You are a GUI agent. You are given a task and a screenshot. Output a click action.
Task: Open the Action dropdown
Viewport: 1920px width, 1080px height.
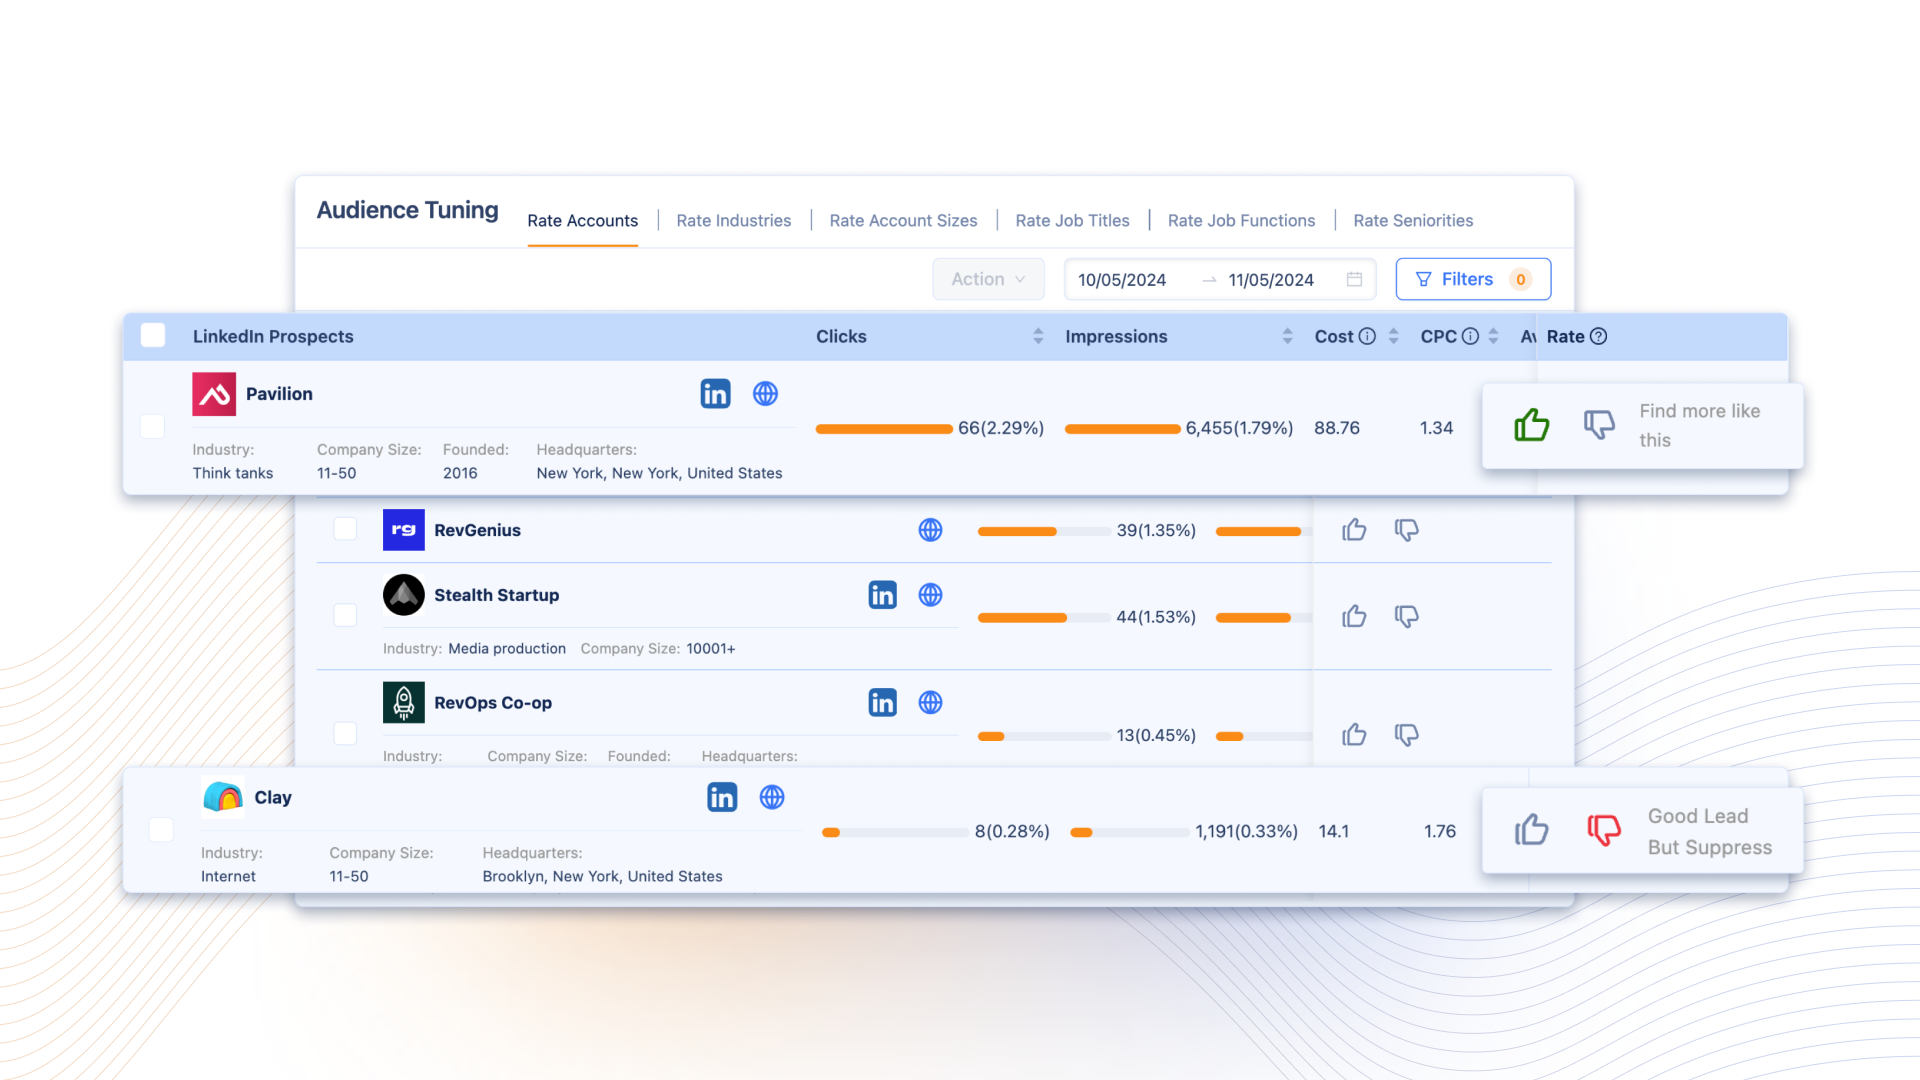(x=988, y=279)
